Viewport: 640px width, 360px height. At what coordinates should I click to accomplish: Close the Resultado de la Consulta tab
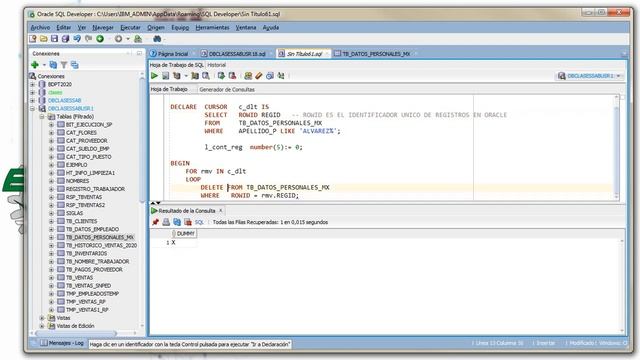tap(221, 211)
